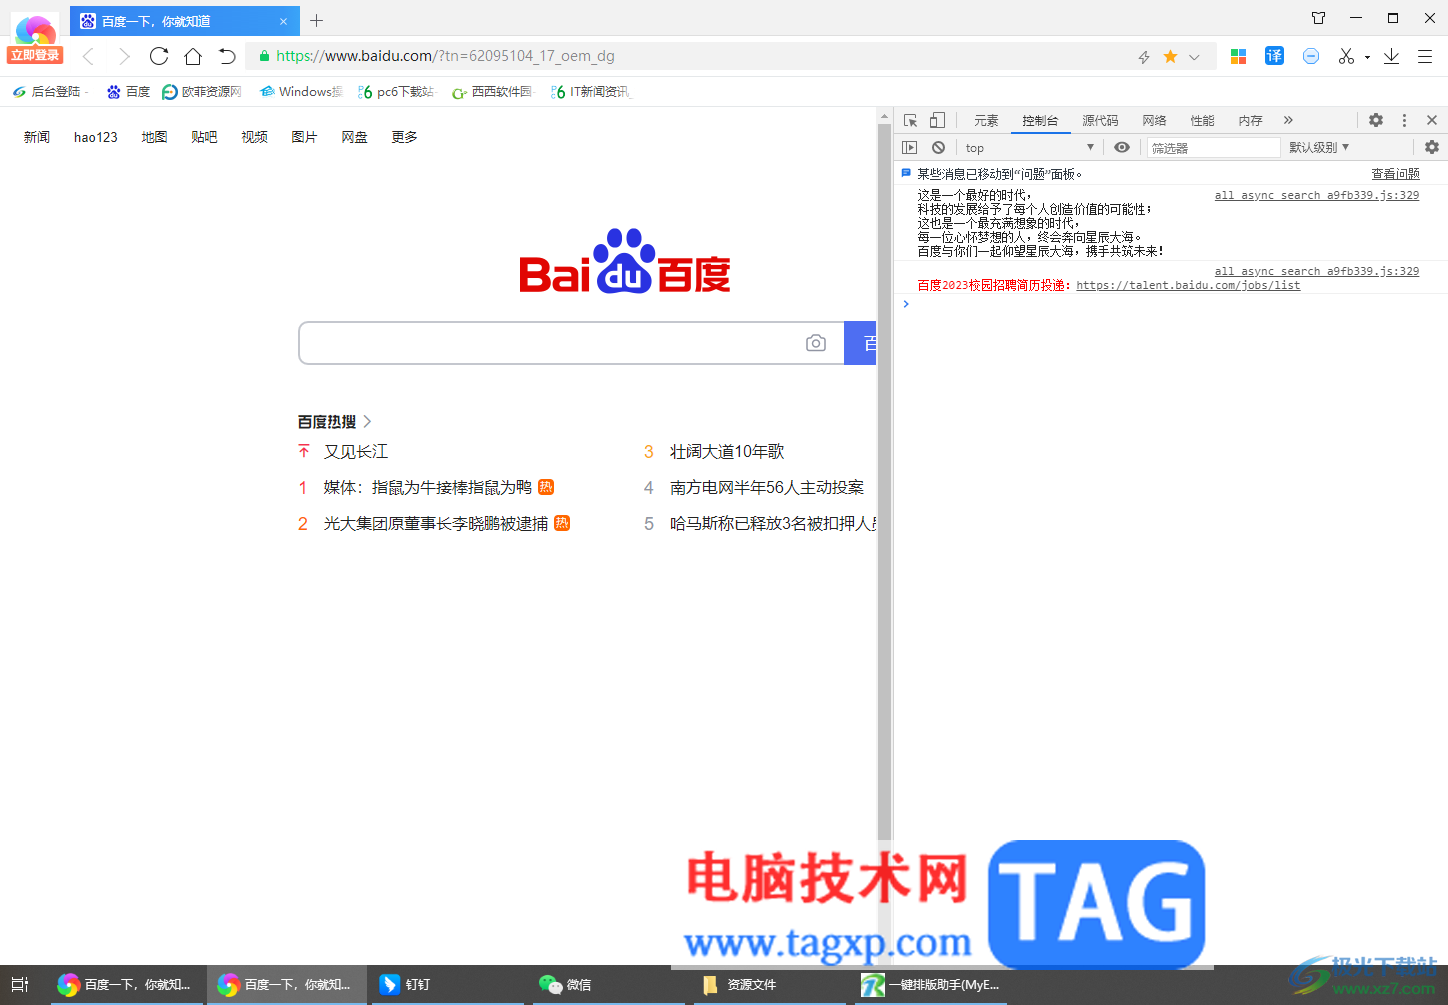Image resolution: width=1448 pixels, height=1005 pixels.
Task: Open the browser hamburger menu
Action: click(x=1425, y=57)
